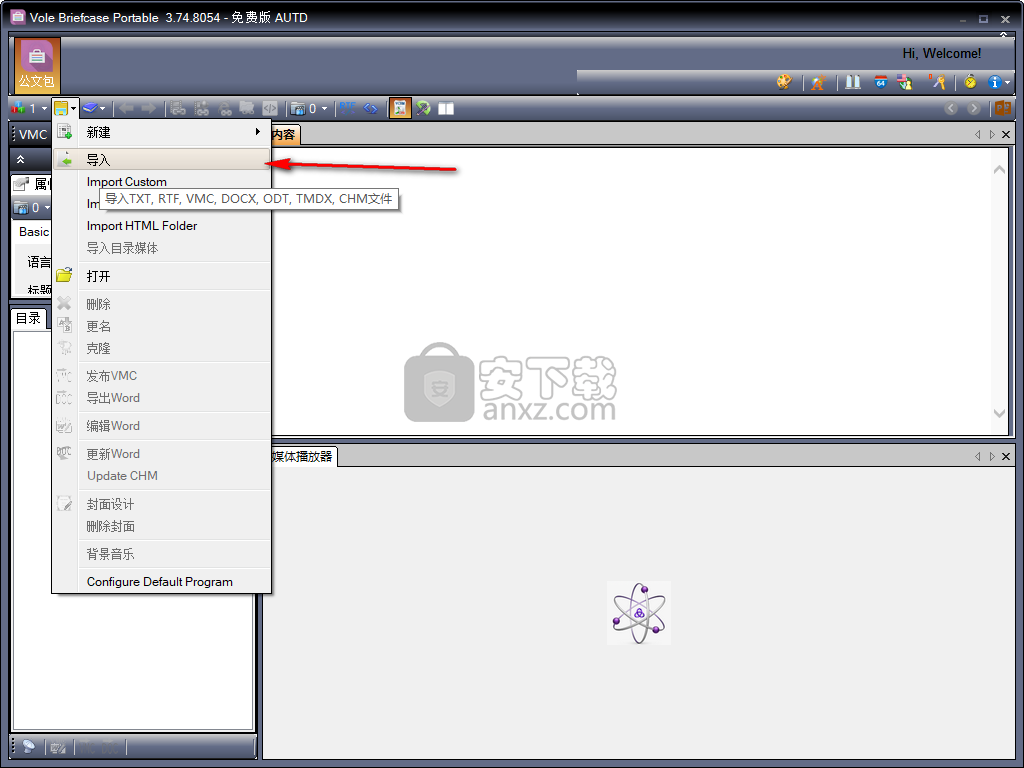The width and height of the screenshot is (1024, 768).
Task: Click the paint palette theme icon
Action: (x=784, y=82)
